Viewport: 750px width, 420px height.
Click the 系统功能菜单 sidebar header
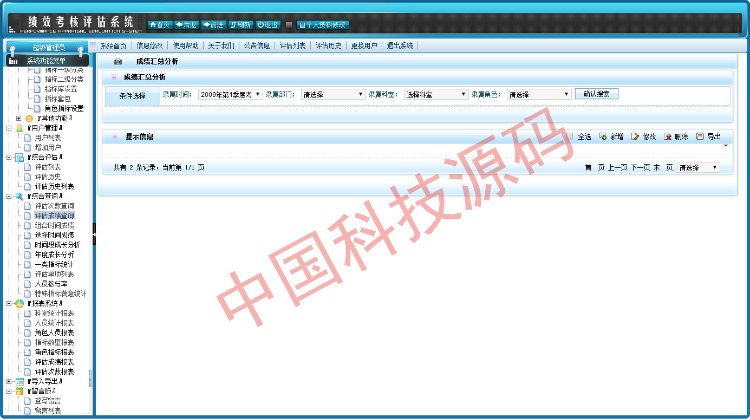[x=47, y=61]
